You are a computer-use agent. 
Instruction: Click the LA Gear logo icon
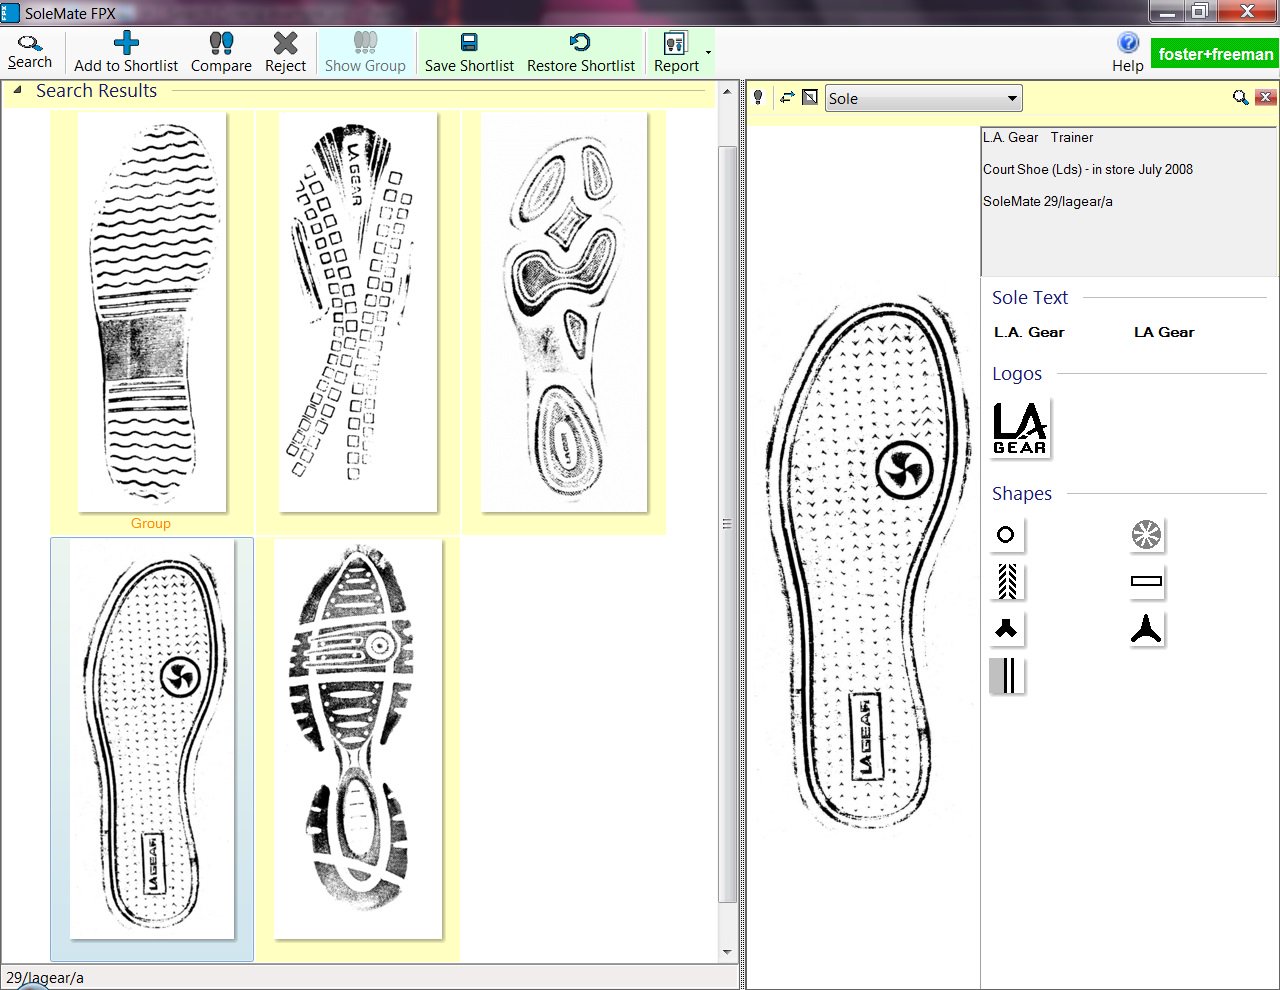[x=1020, y=428]
